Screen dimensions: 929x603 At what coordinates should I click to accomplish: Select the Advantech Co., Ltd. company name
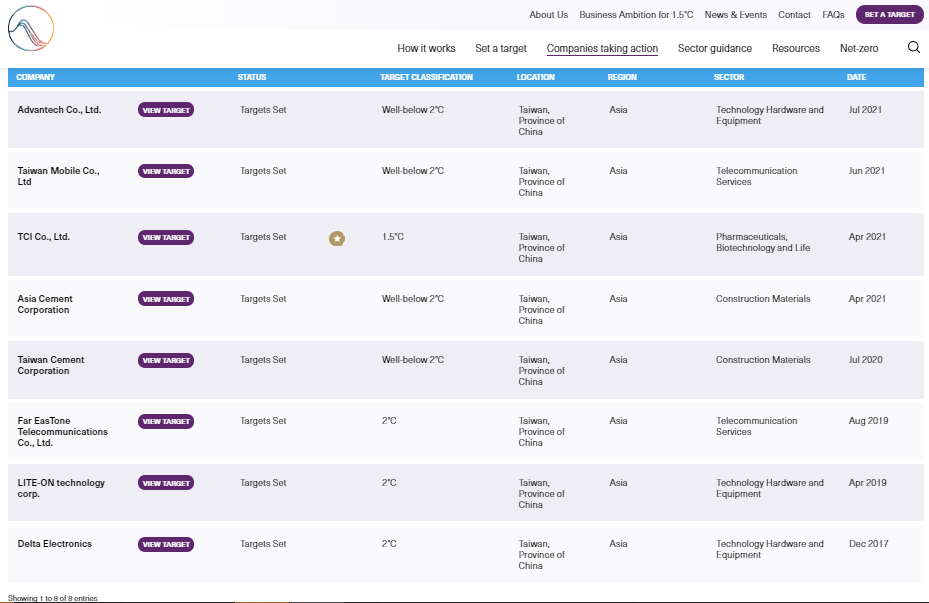point(59,110)
